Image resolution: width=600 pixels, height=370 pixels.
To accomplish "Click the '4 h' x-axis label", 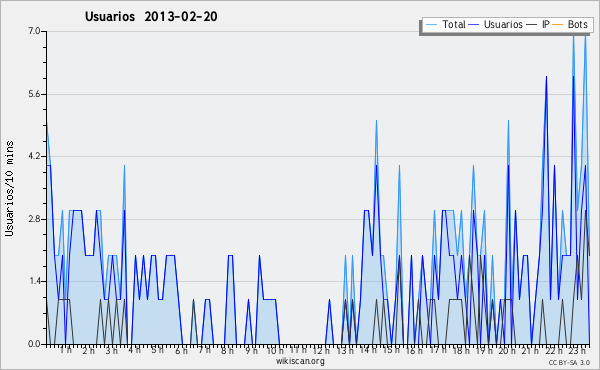I will tap(134, 350).
